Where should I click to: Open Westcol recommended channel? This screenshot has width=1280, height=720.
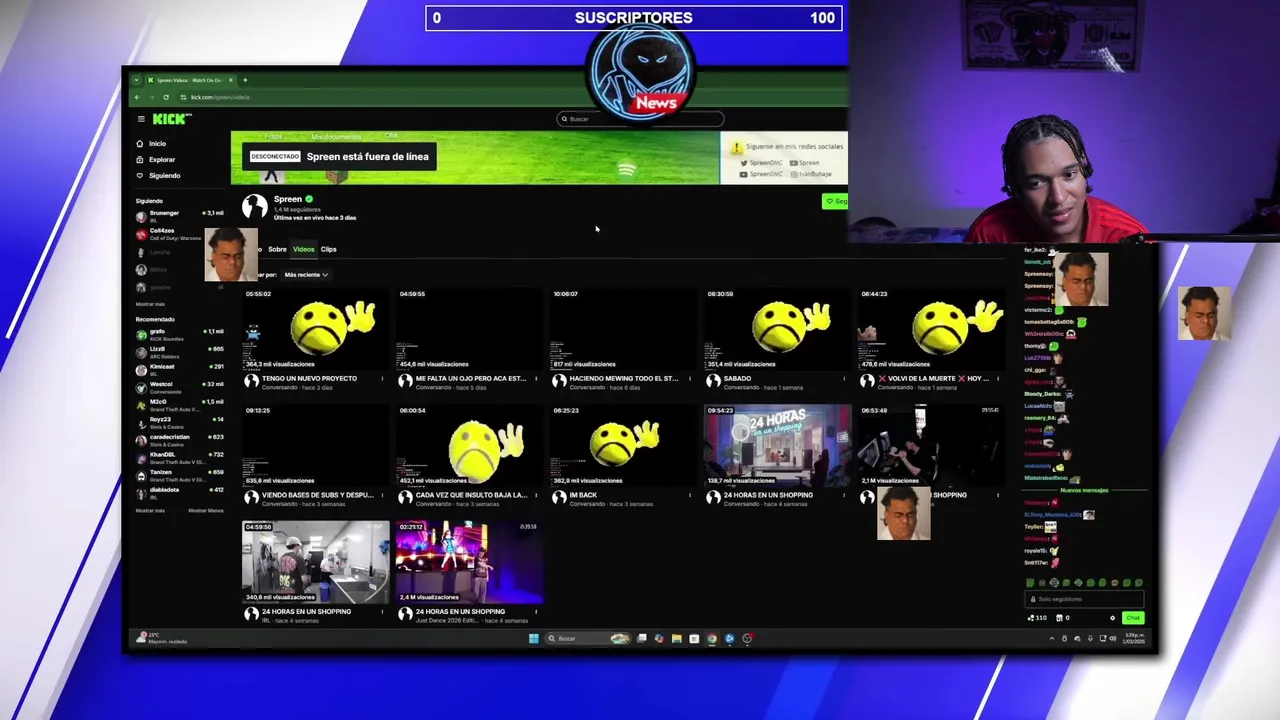[x=180, y=386]
